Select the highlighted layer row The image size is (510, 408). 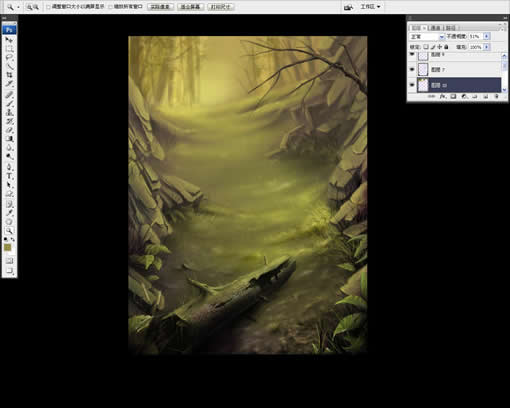coord(459,85)
